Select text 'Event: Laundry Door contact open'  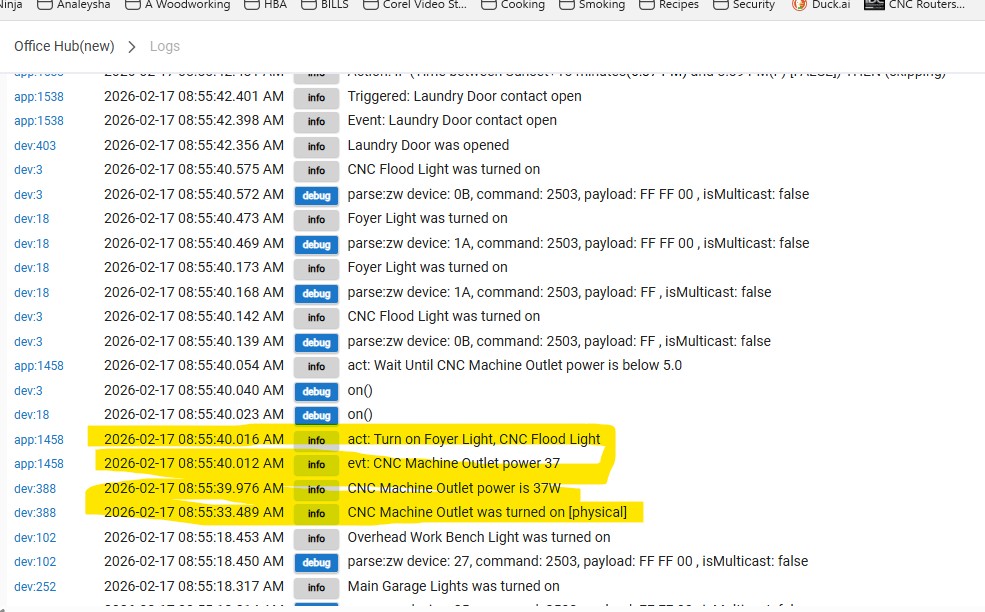452,120
